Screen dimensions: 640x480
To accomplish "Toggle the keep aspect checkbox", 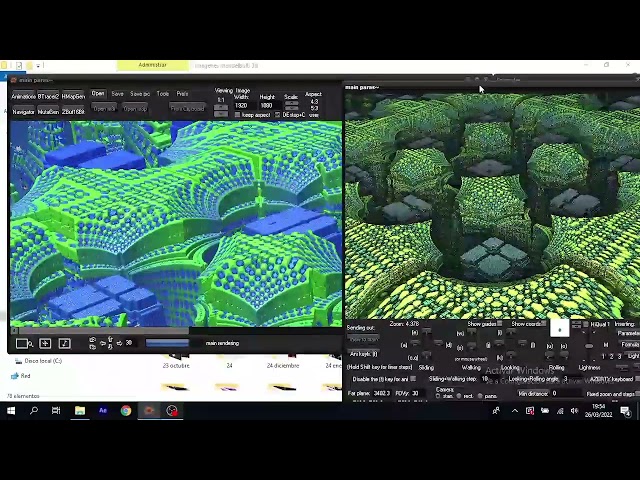I will (x=237, y=115).
